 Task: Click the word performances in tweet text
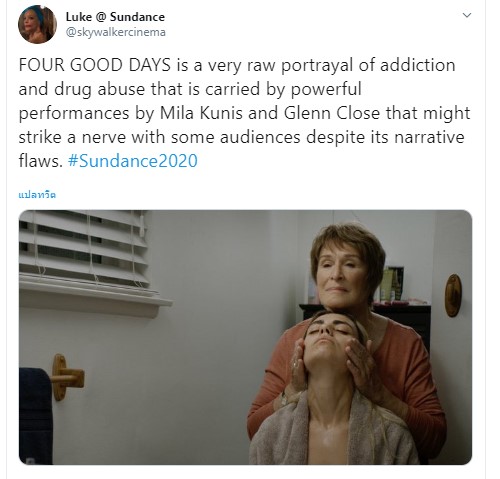click(74, 114)
